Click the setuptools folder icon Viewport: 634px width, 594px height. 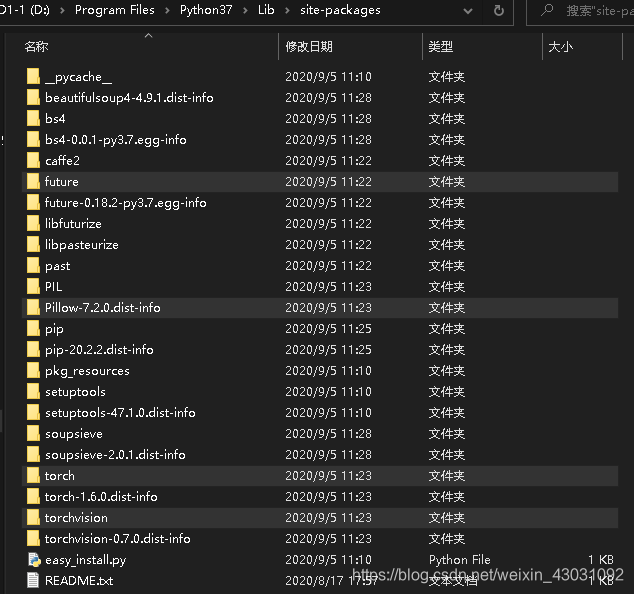tap(33, 392)
